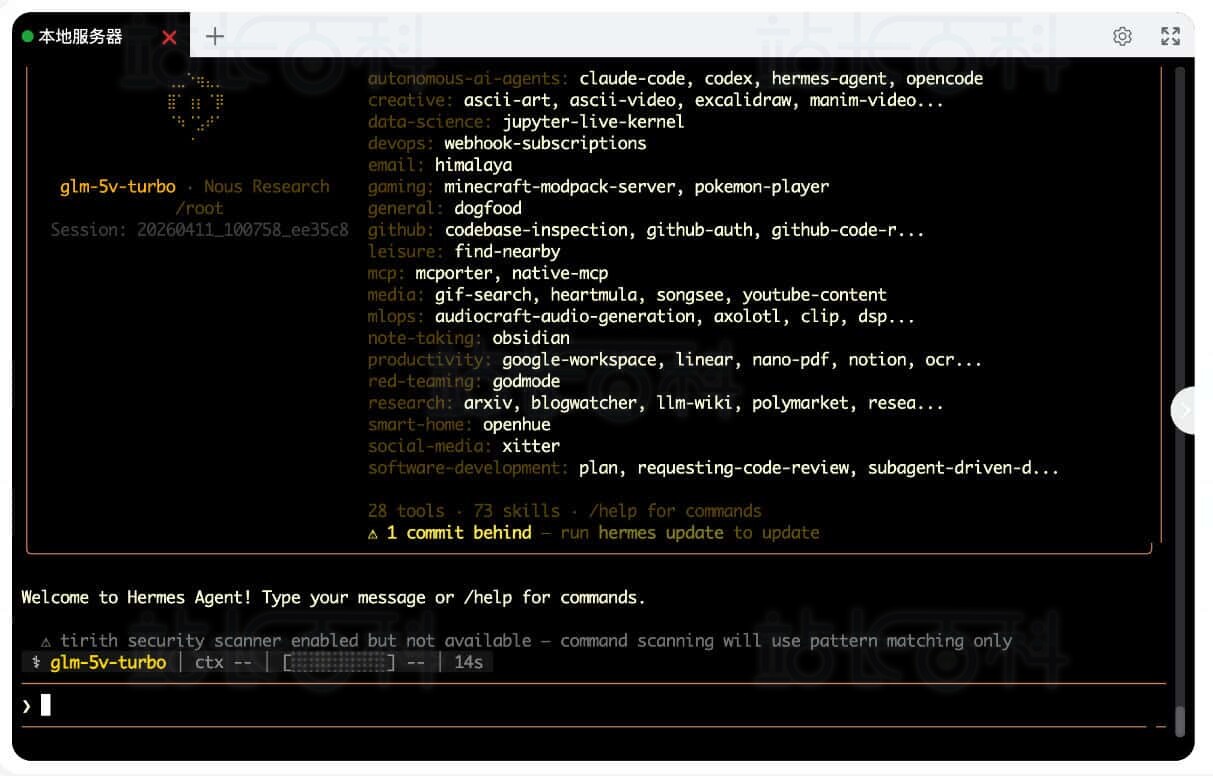Image resolution: width=1213 pixels, height=776 pixels.
Task: Expand the right side panel arrow
Action: click(1187, 409)
